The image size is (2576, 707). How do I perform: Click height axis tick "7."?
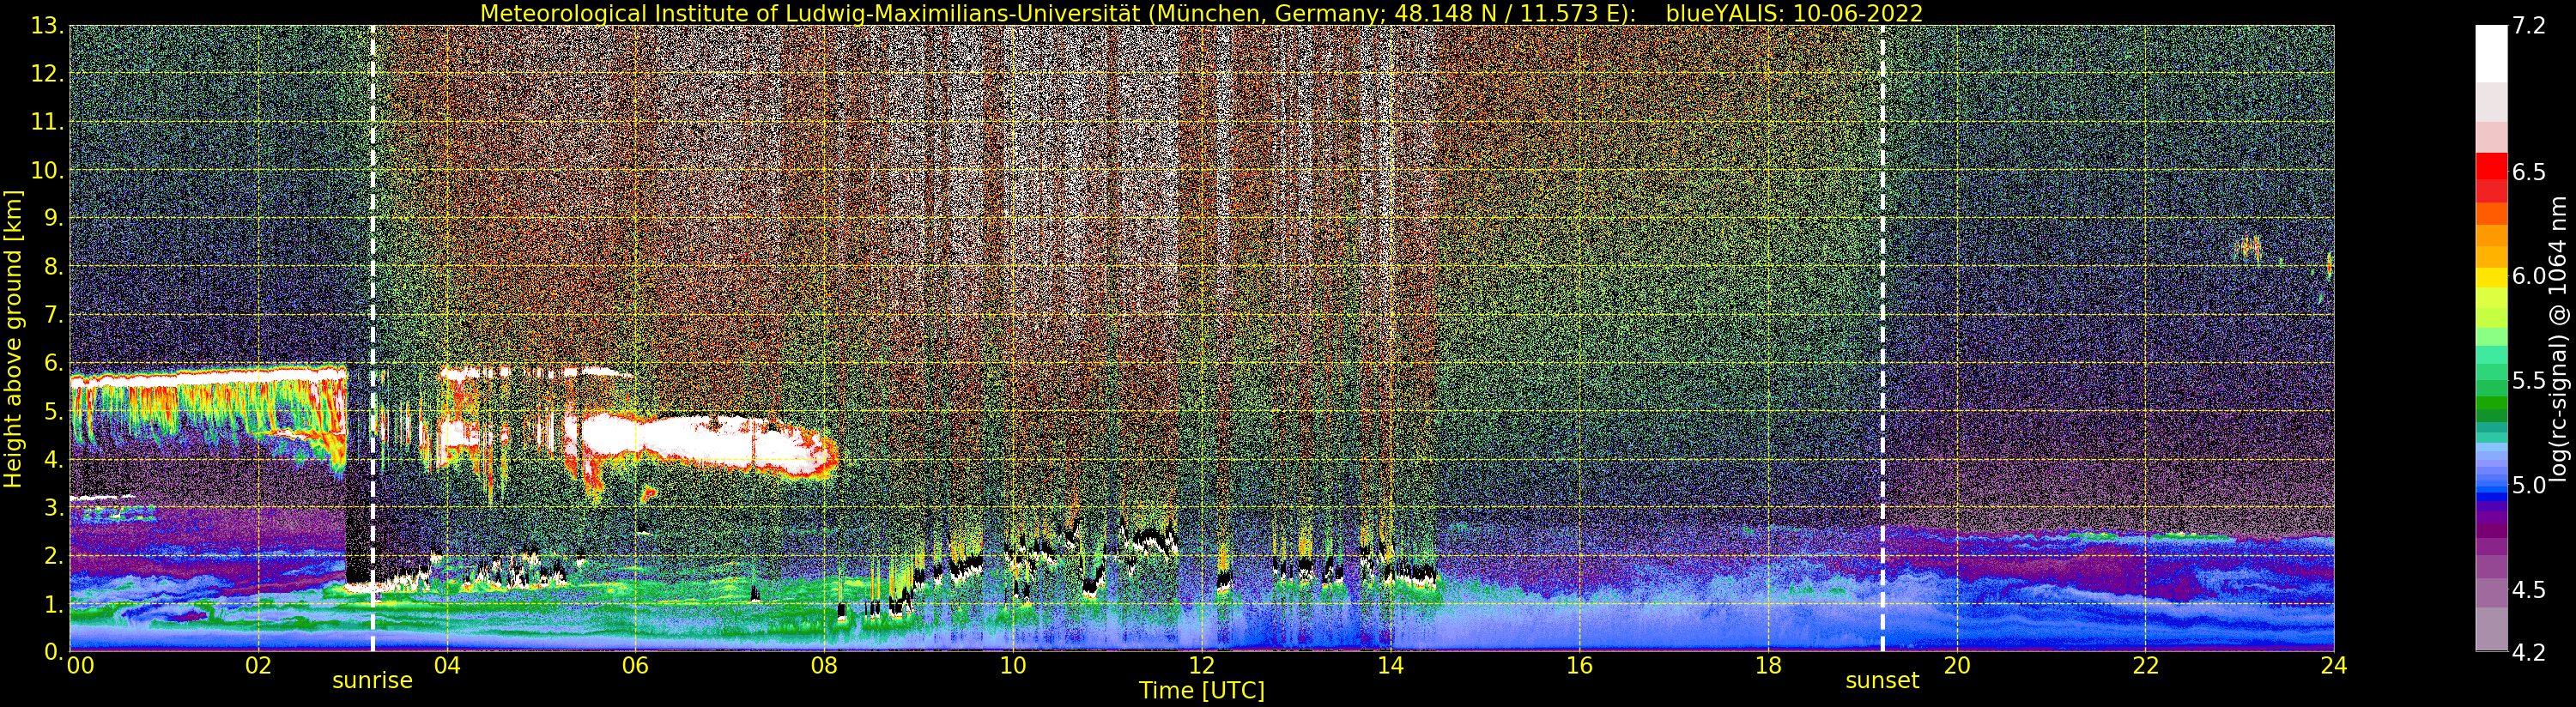tap(54, 315)
